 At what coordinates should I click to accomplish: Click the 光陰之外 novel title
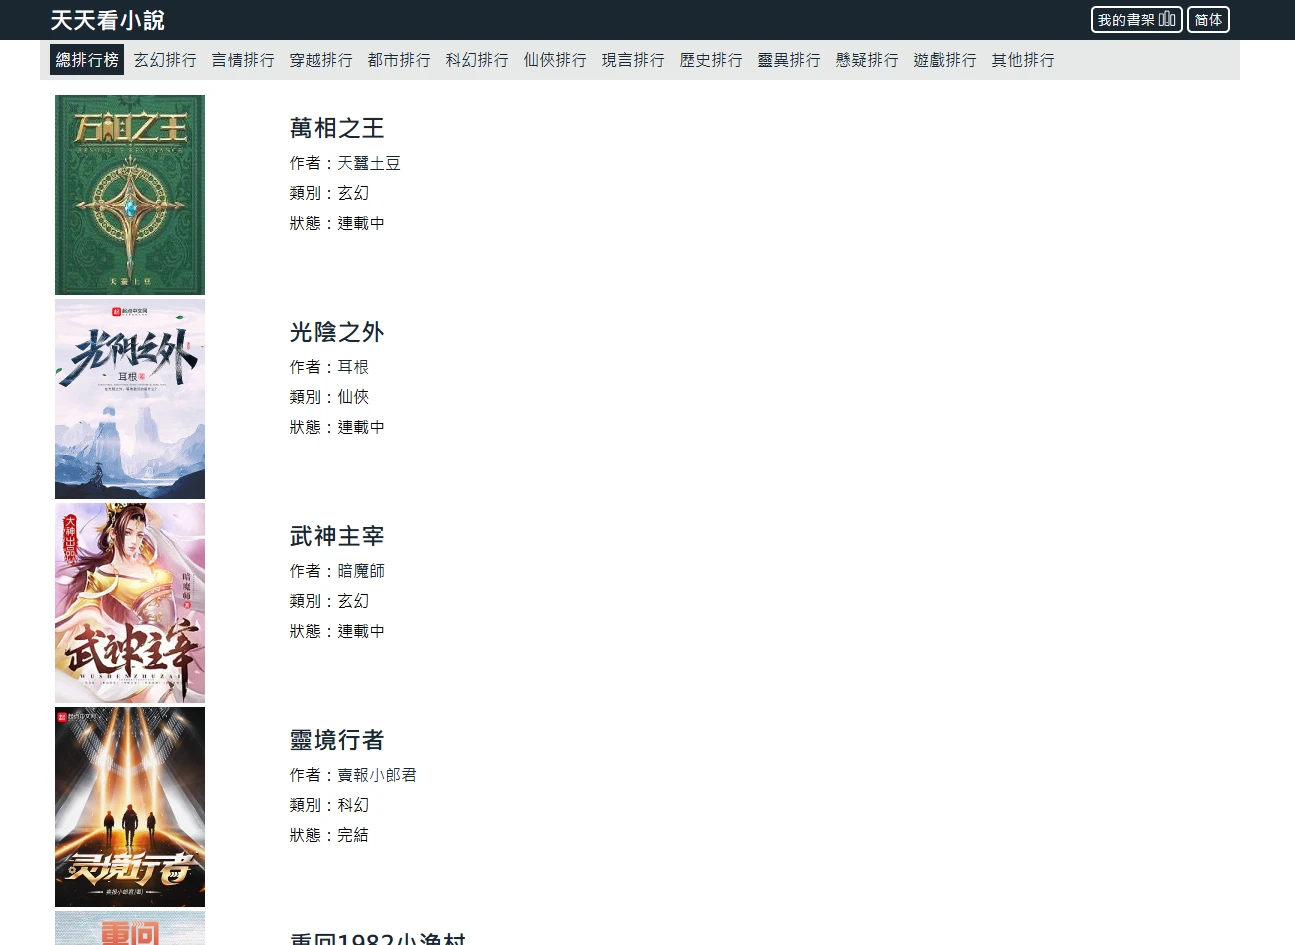(x=337, y=332)
